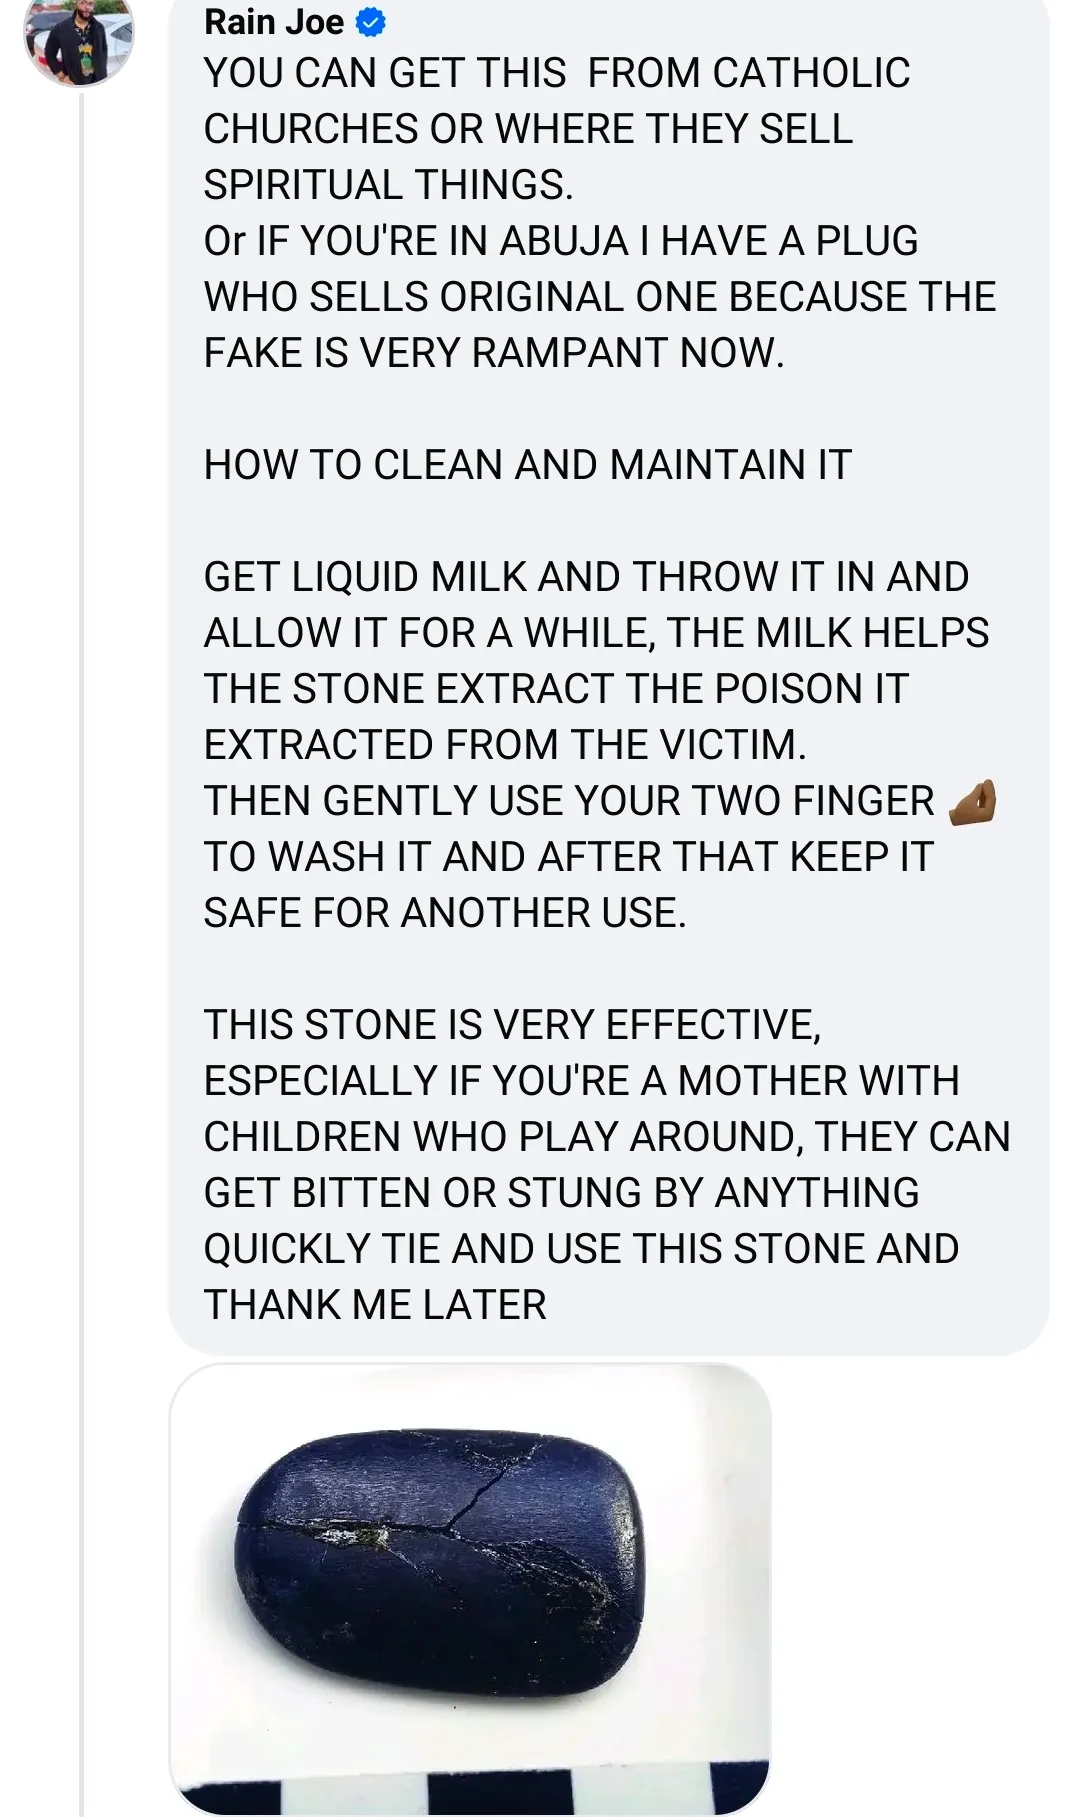Tap the 'SAFE FOR ANOTHER USE.' line
Viewport: 1080px width, 1817px height.
[445, 913]
